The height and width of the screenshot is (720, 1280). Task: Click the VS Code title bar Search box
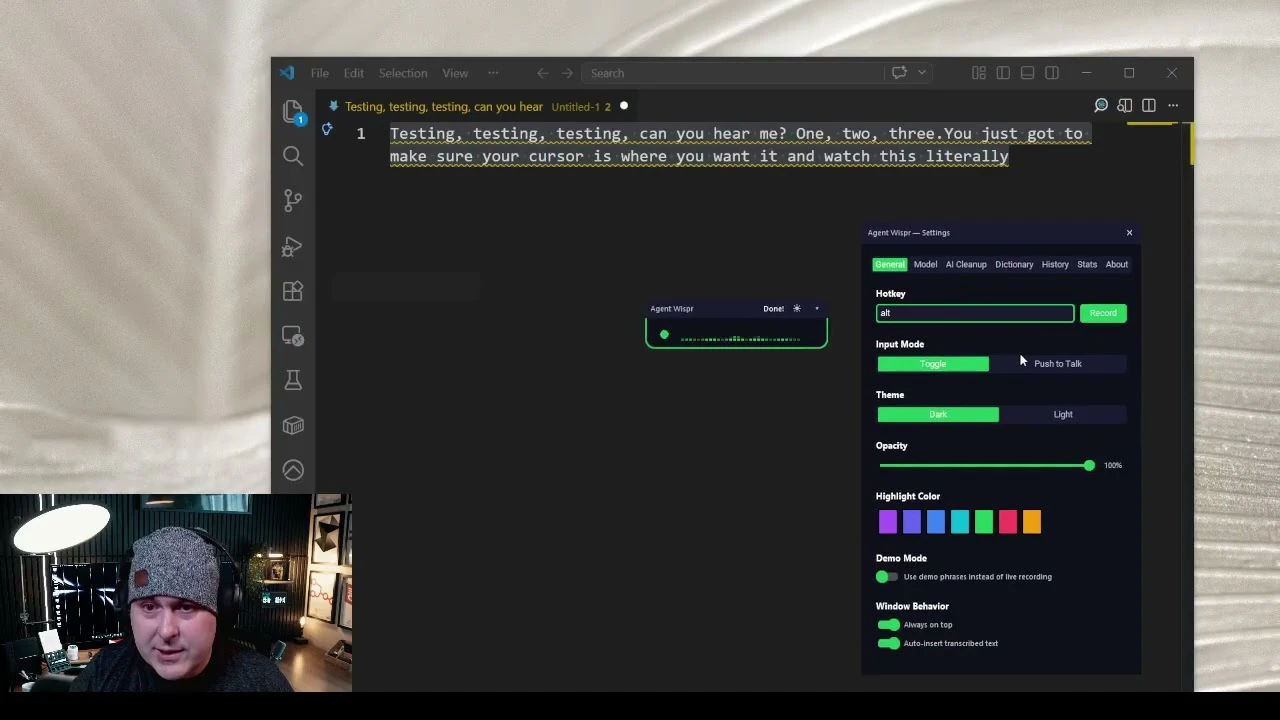[x=735, y=73]
